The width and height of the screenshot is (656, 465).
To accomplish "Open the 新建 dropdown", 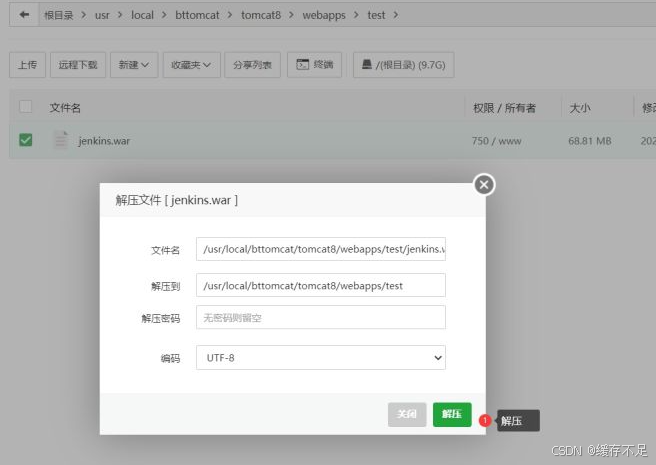I will pyautogui.click(x=134, y=65).
